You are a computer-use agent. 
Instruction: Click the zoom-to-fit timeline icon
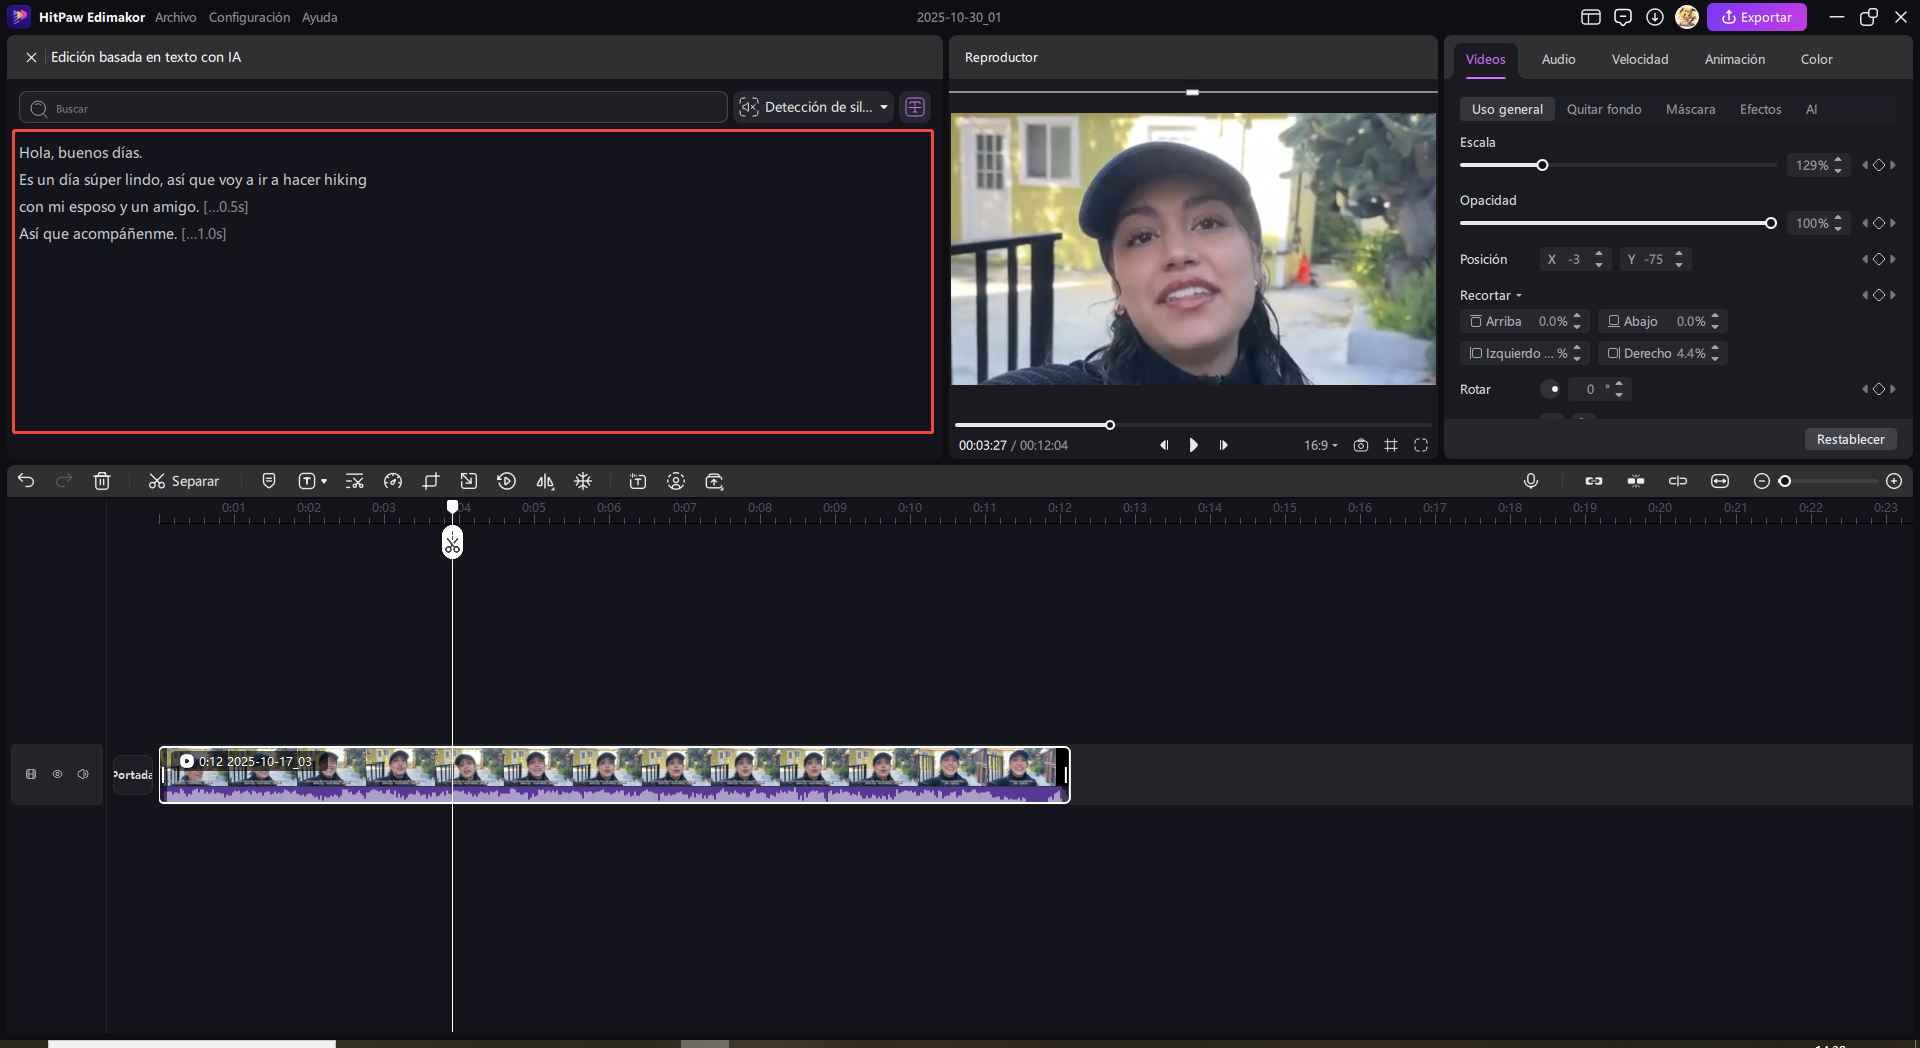(1720, 481)
